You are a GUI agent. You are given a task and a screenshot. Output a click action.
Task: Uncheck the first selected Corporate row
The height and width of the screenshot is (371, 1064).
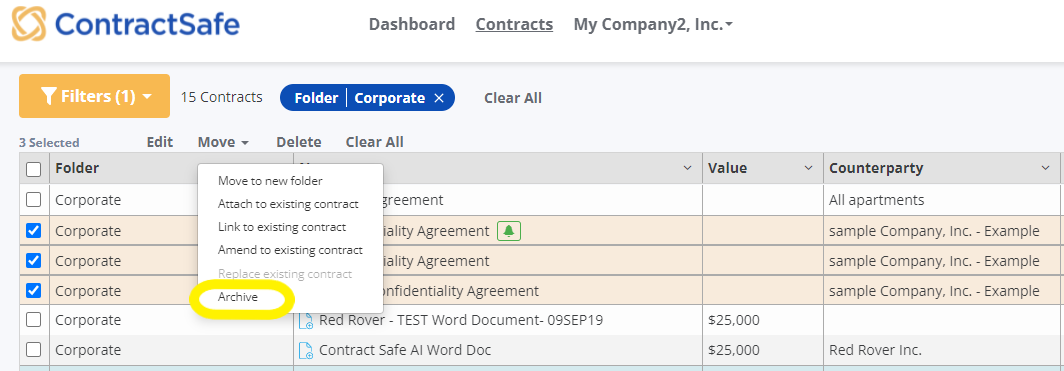pos(33,231)
